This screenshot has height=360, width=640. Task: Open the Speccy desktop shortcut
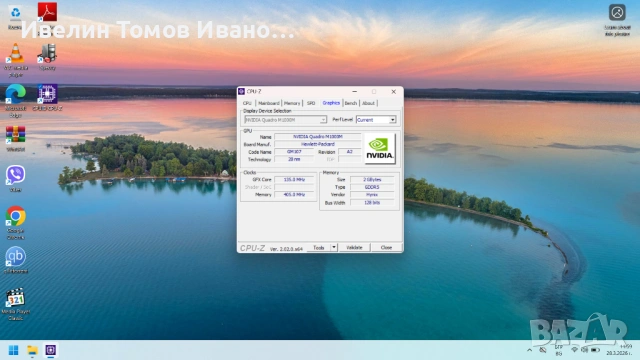[x=47, y=56]
